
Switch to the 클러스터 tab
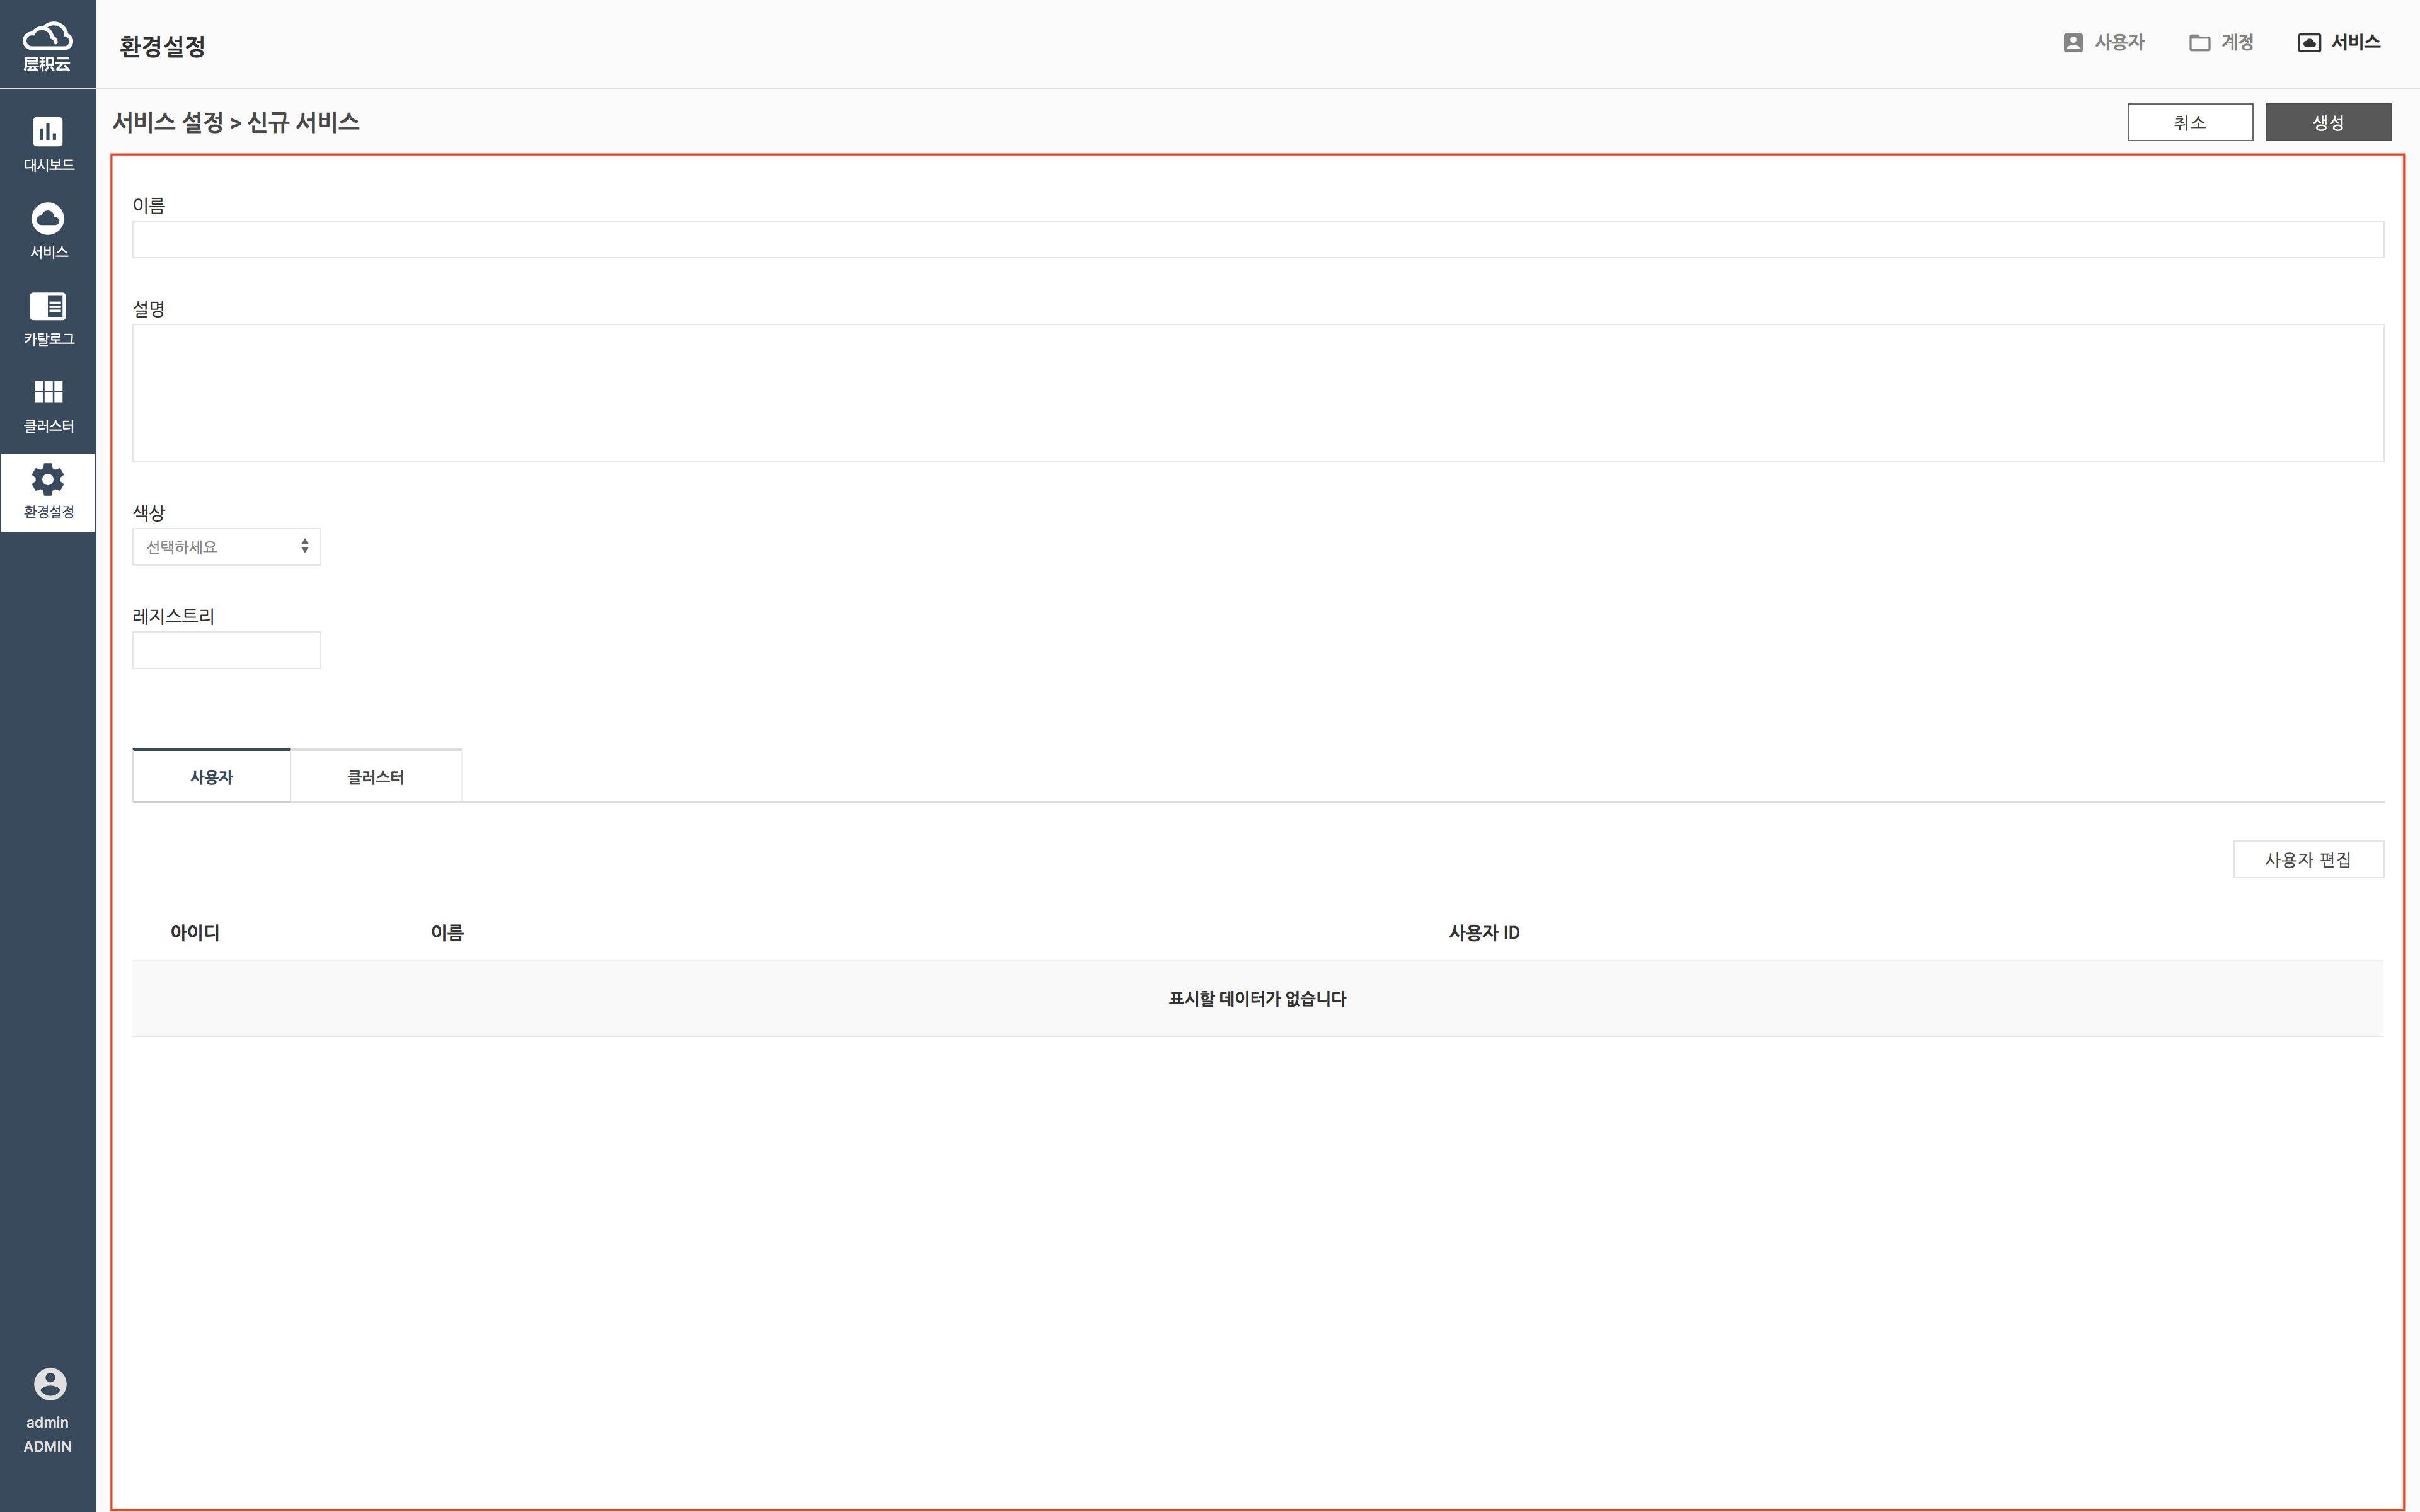pyautogui.click(x=375, y=777)
